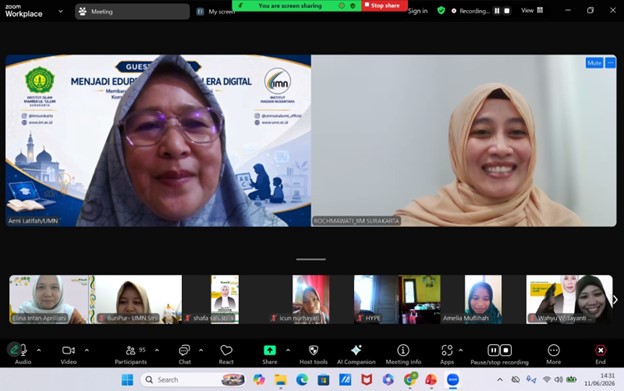Open the React heart menu

[226, 353]
